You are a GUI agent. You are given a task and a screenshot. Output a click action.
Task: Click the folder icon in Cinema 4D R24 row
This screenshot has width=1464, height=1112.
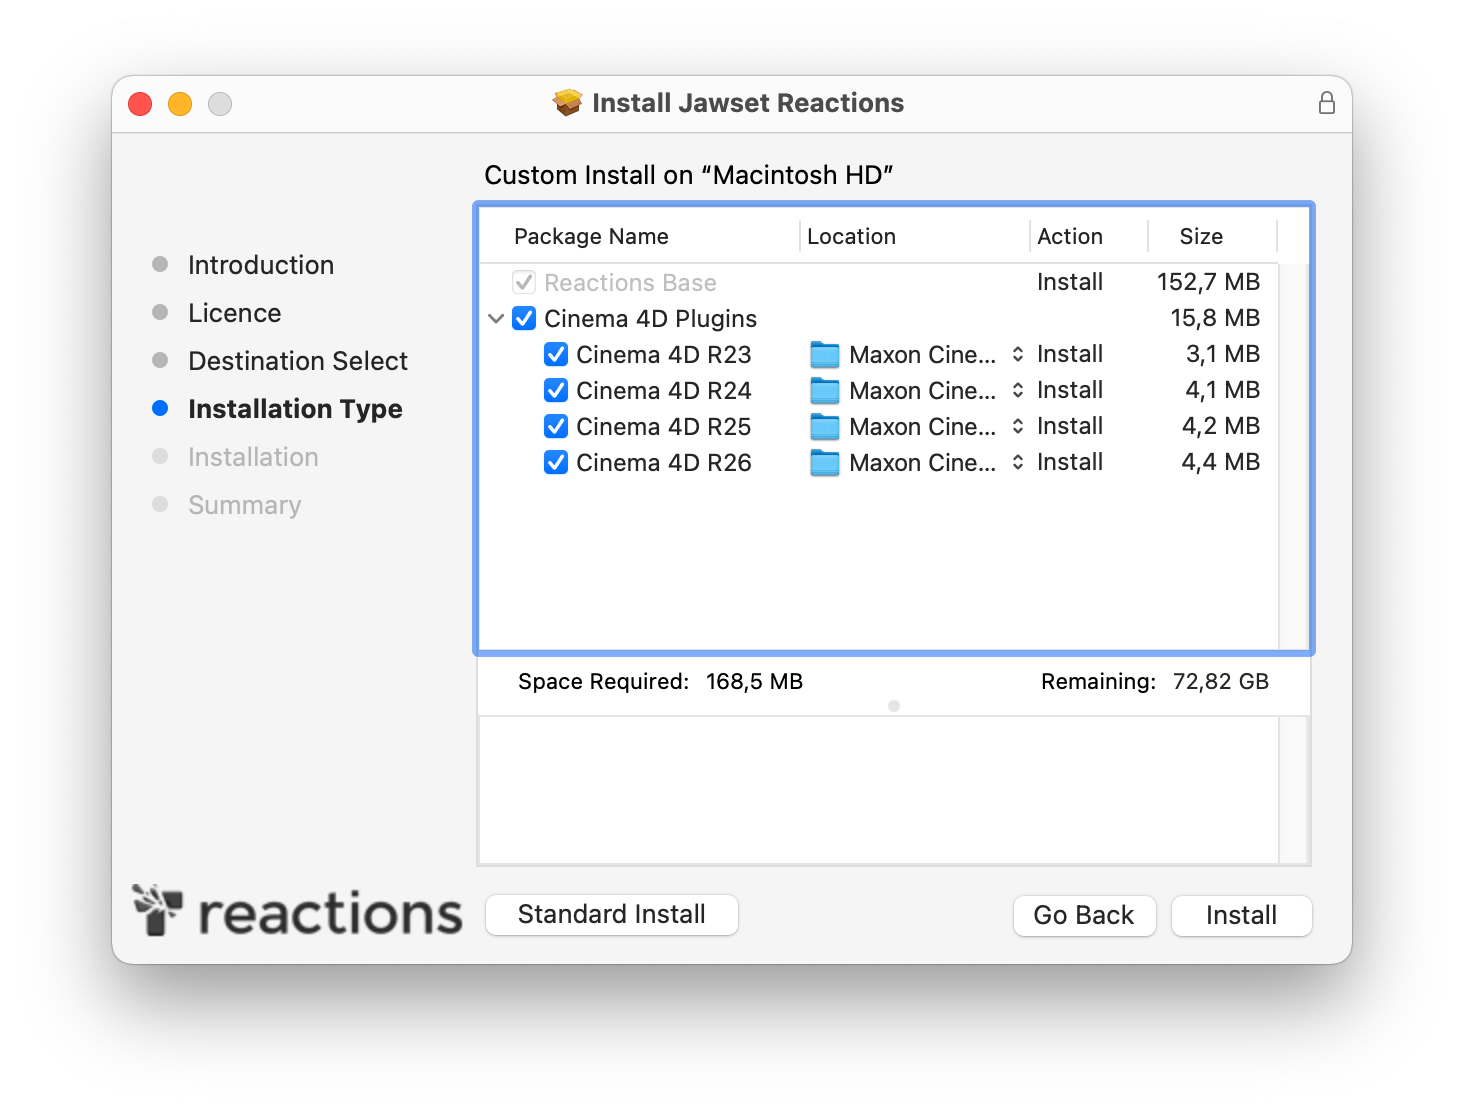tap(825, 391)
